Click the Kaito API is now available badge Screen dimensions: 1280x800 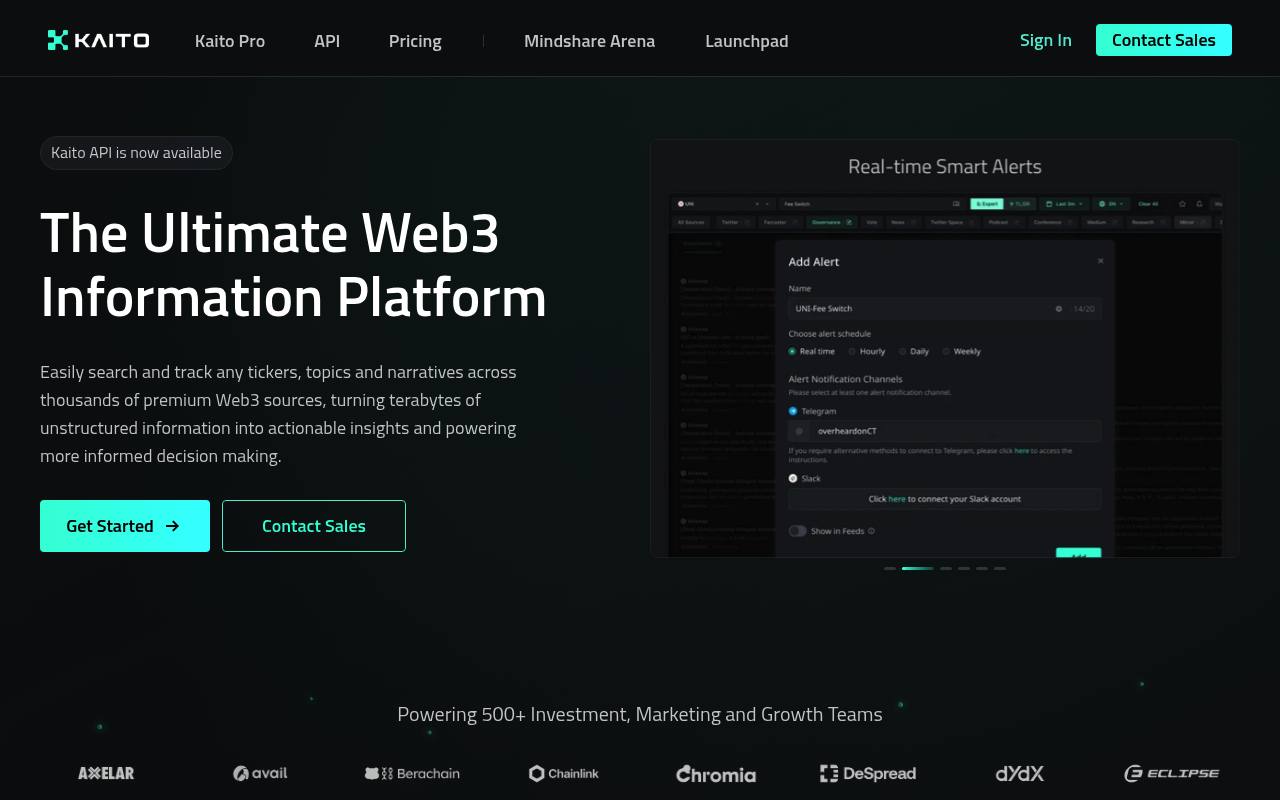click(136, 153)
